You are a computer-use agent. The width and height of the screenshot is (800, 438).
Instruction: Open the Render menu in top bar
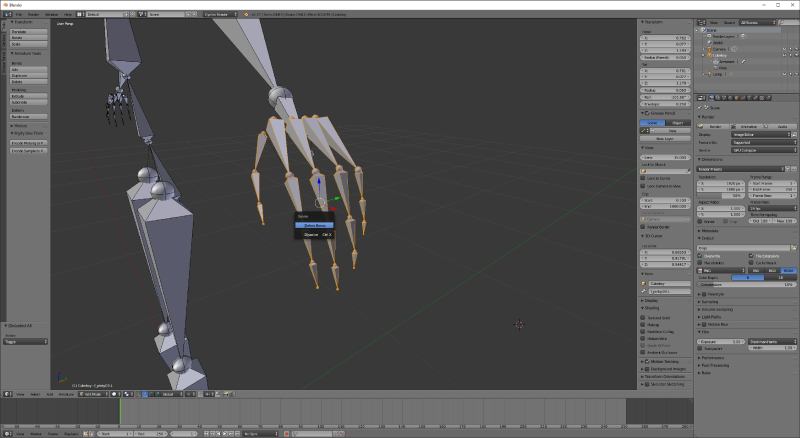(34, 15)
